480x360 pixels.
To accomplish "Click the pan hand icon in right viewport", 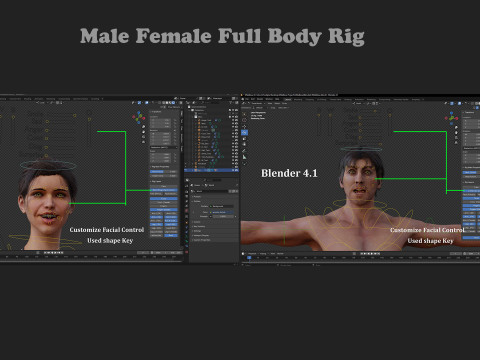I will tap(456, 133).
